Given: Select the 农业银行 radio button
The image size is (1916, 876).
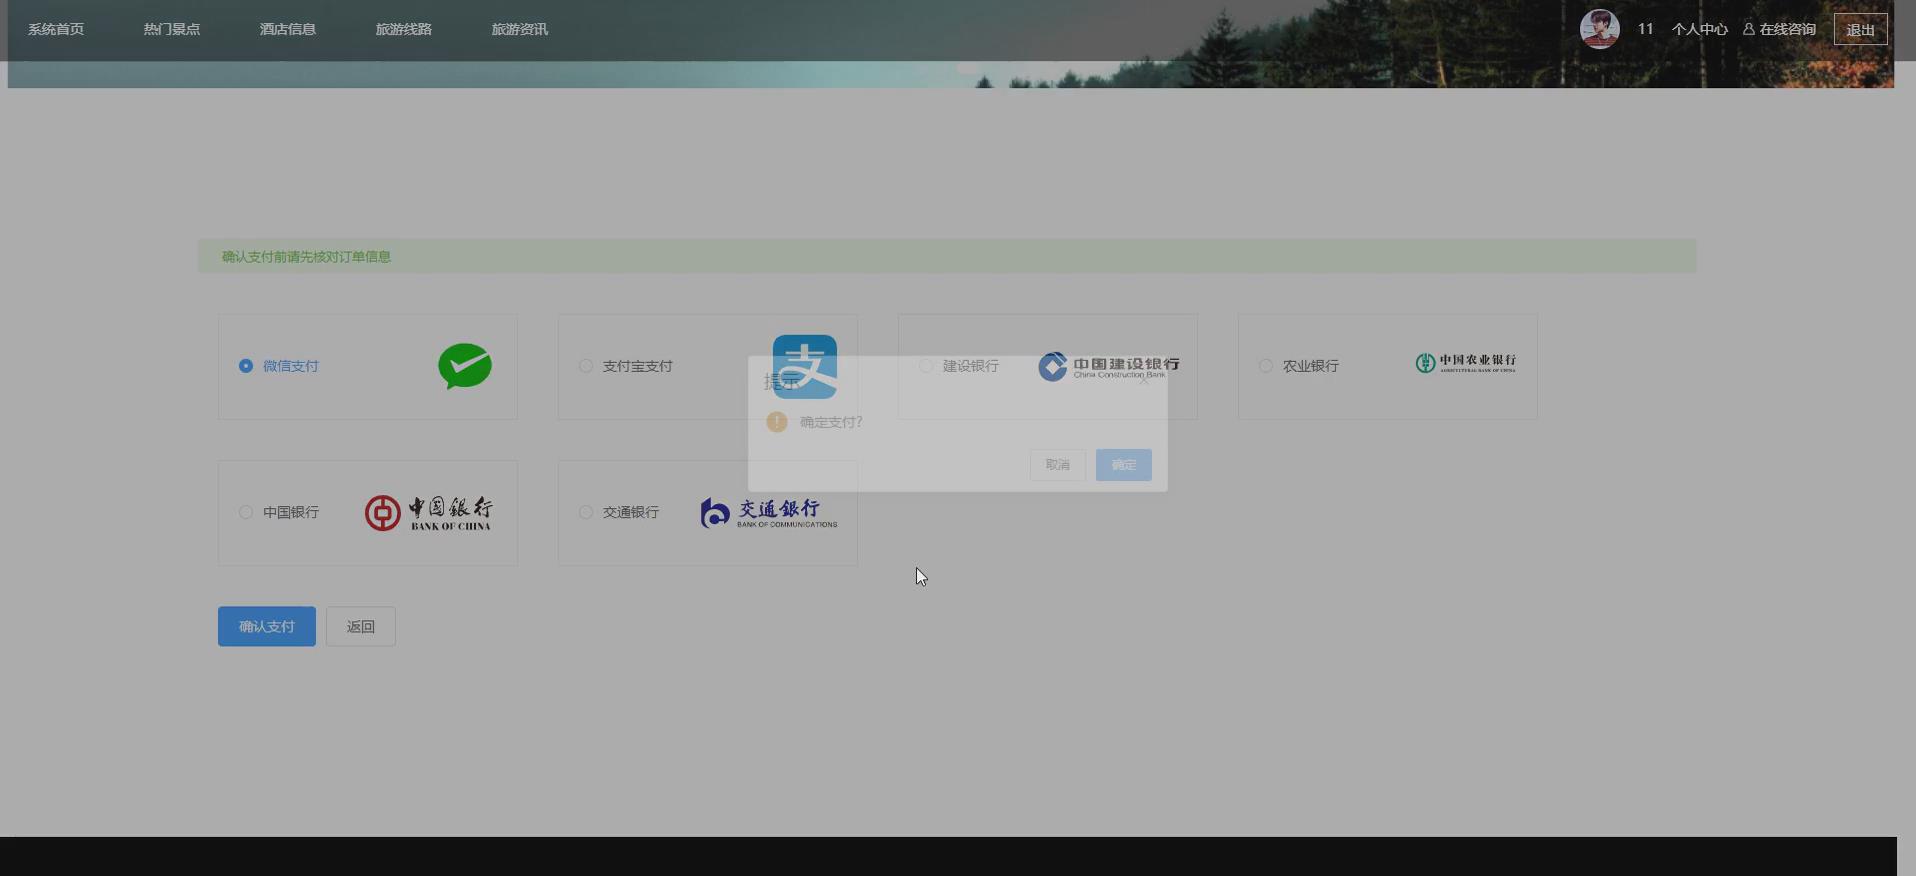Looking at the screenshot, I should coord(1266,366).
